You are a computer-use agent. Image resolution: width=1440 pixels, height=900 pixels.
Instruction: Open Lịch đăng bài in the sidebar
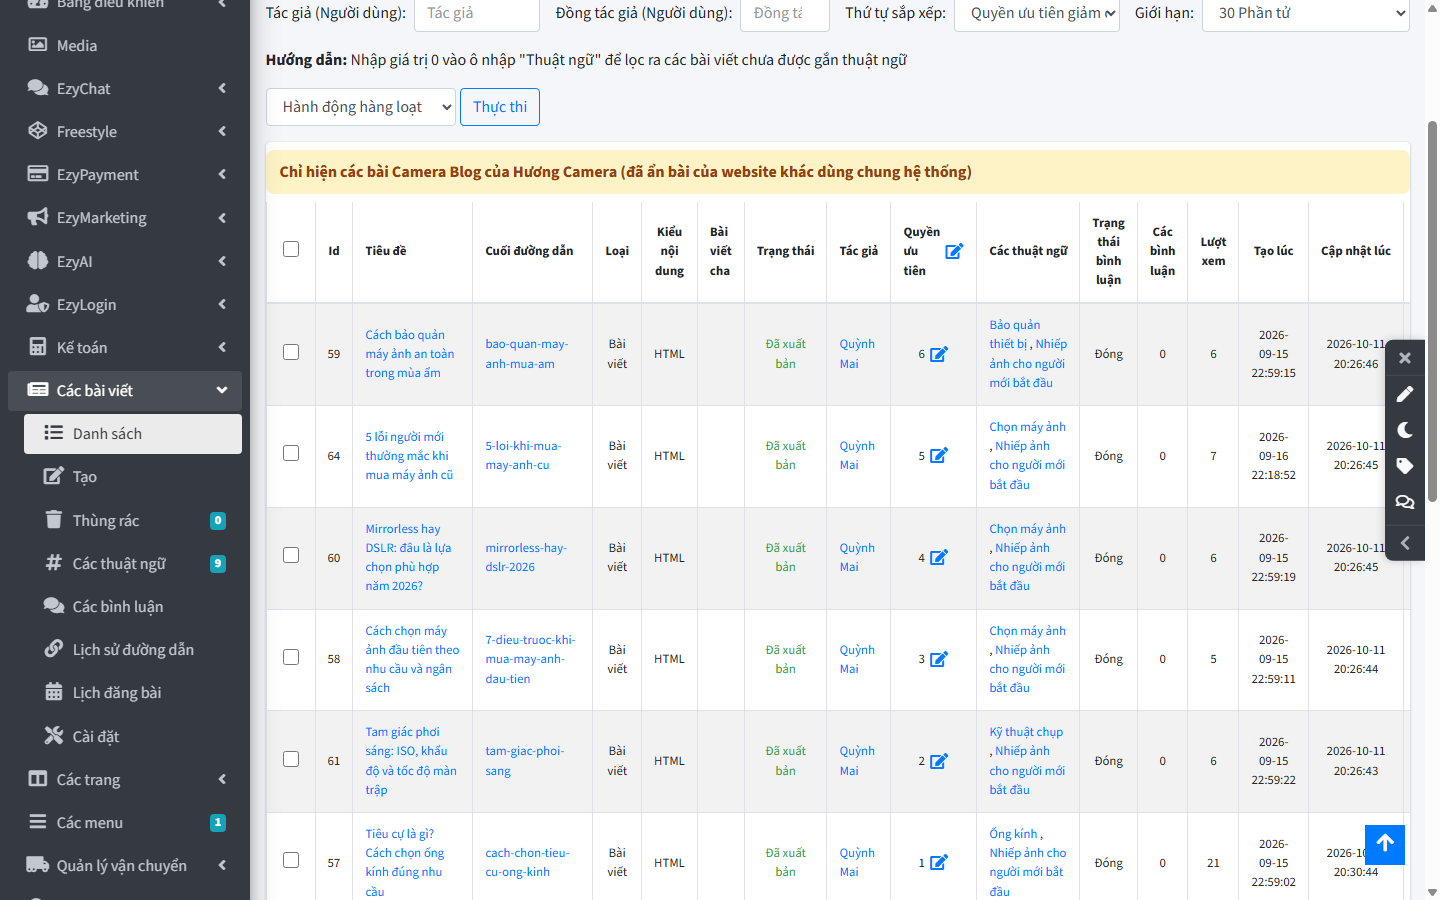(133, 692)
